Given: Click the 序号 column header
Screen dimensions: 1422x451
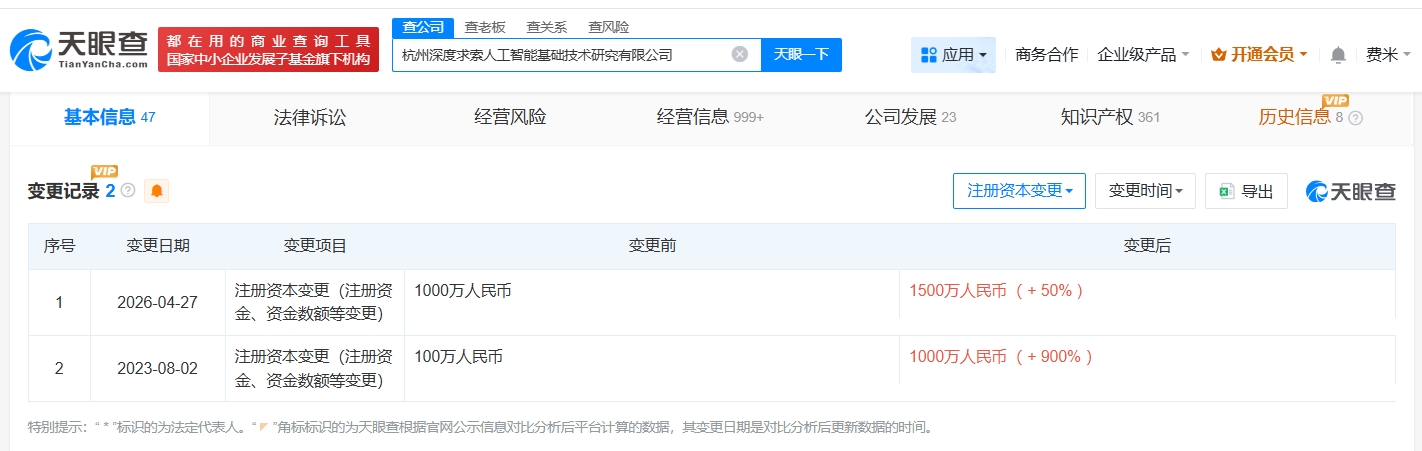Looking at the screenshot, I should 59,246.
